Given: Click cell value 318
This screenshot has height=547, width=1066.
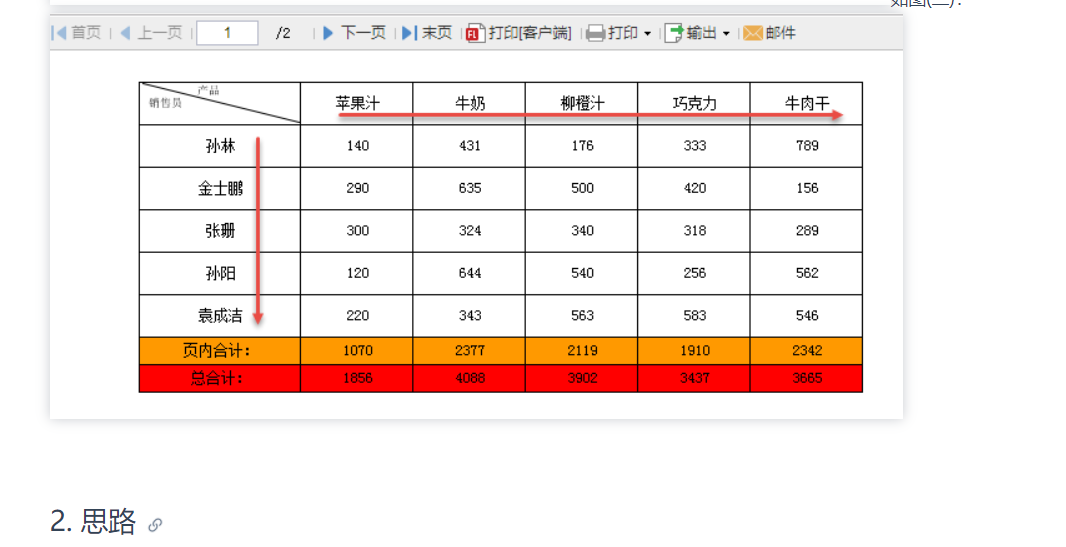Looking at the screenshot, I should tap(695, 230).
